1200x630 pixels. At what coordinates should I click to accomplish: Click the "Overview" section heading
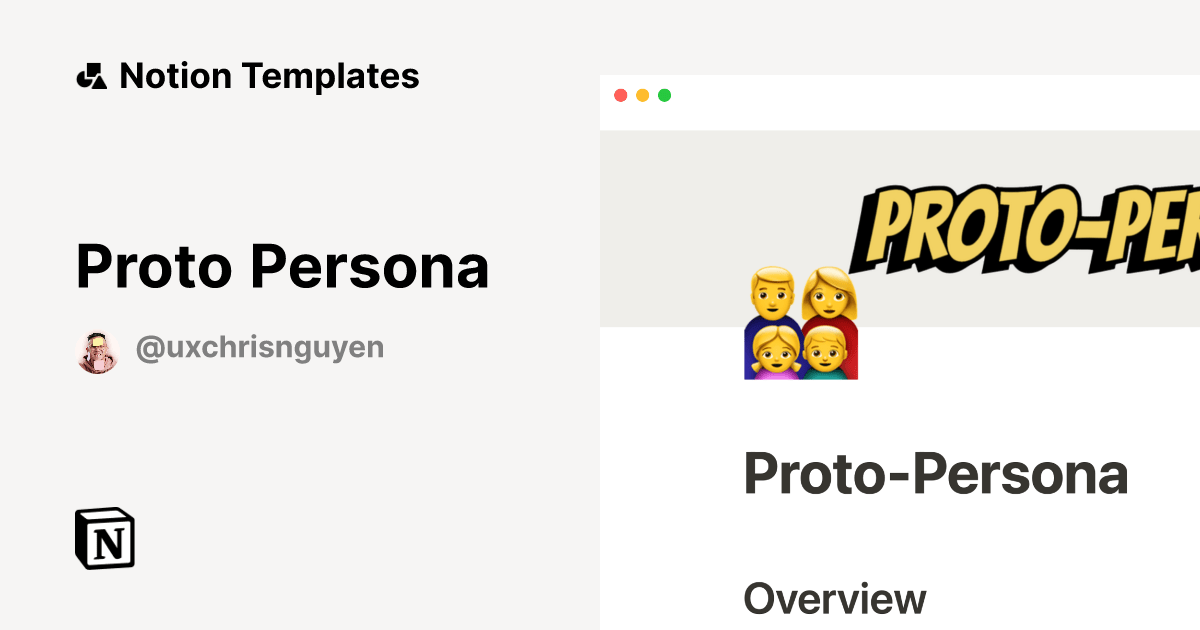pos(833,600)
